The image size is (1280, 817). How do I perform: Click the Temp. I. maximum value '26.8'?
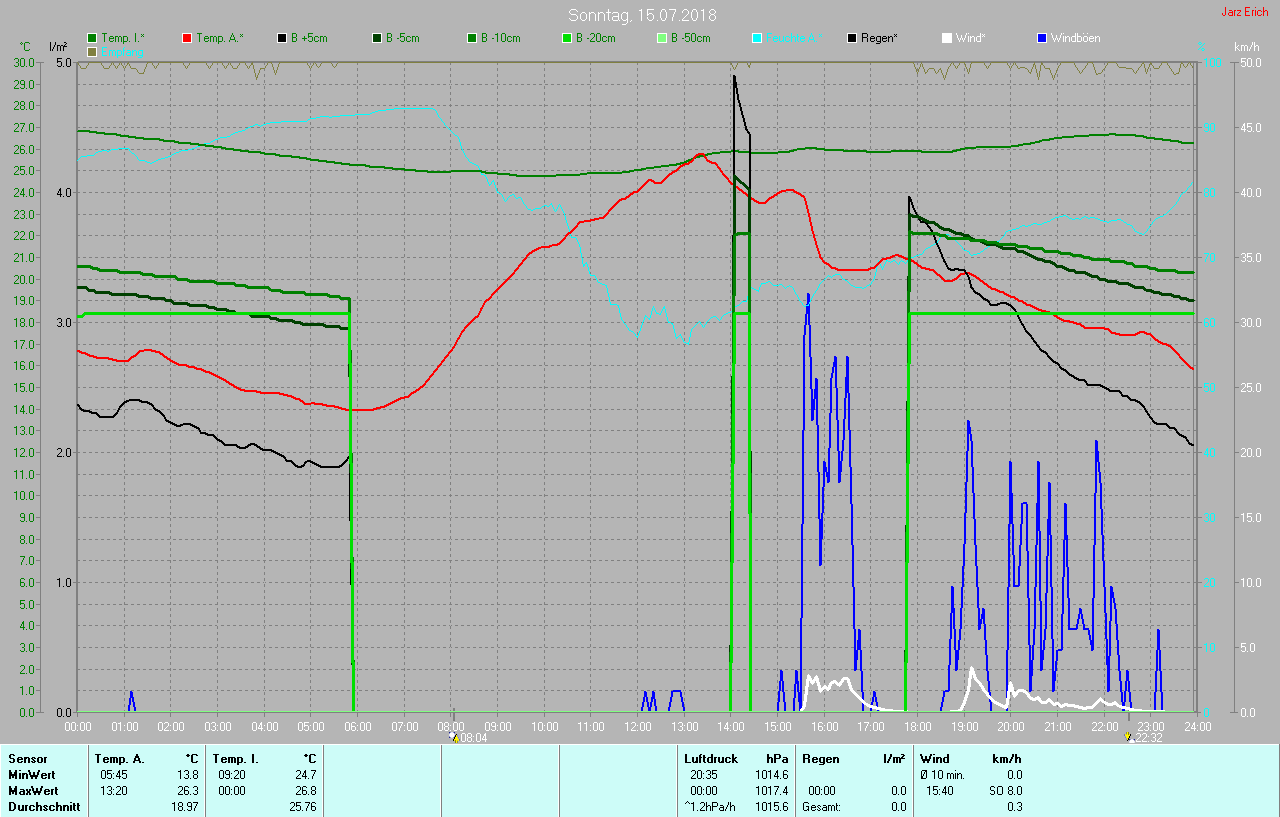305,791
